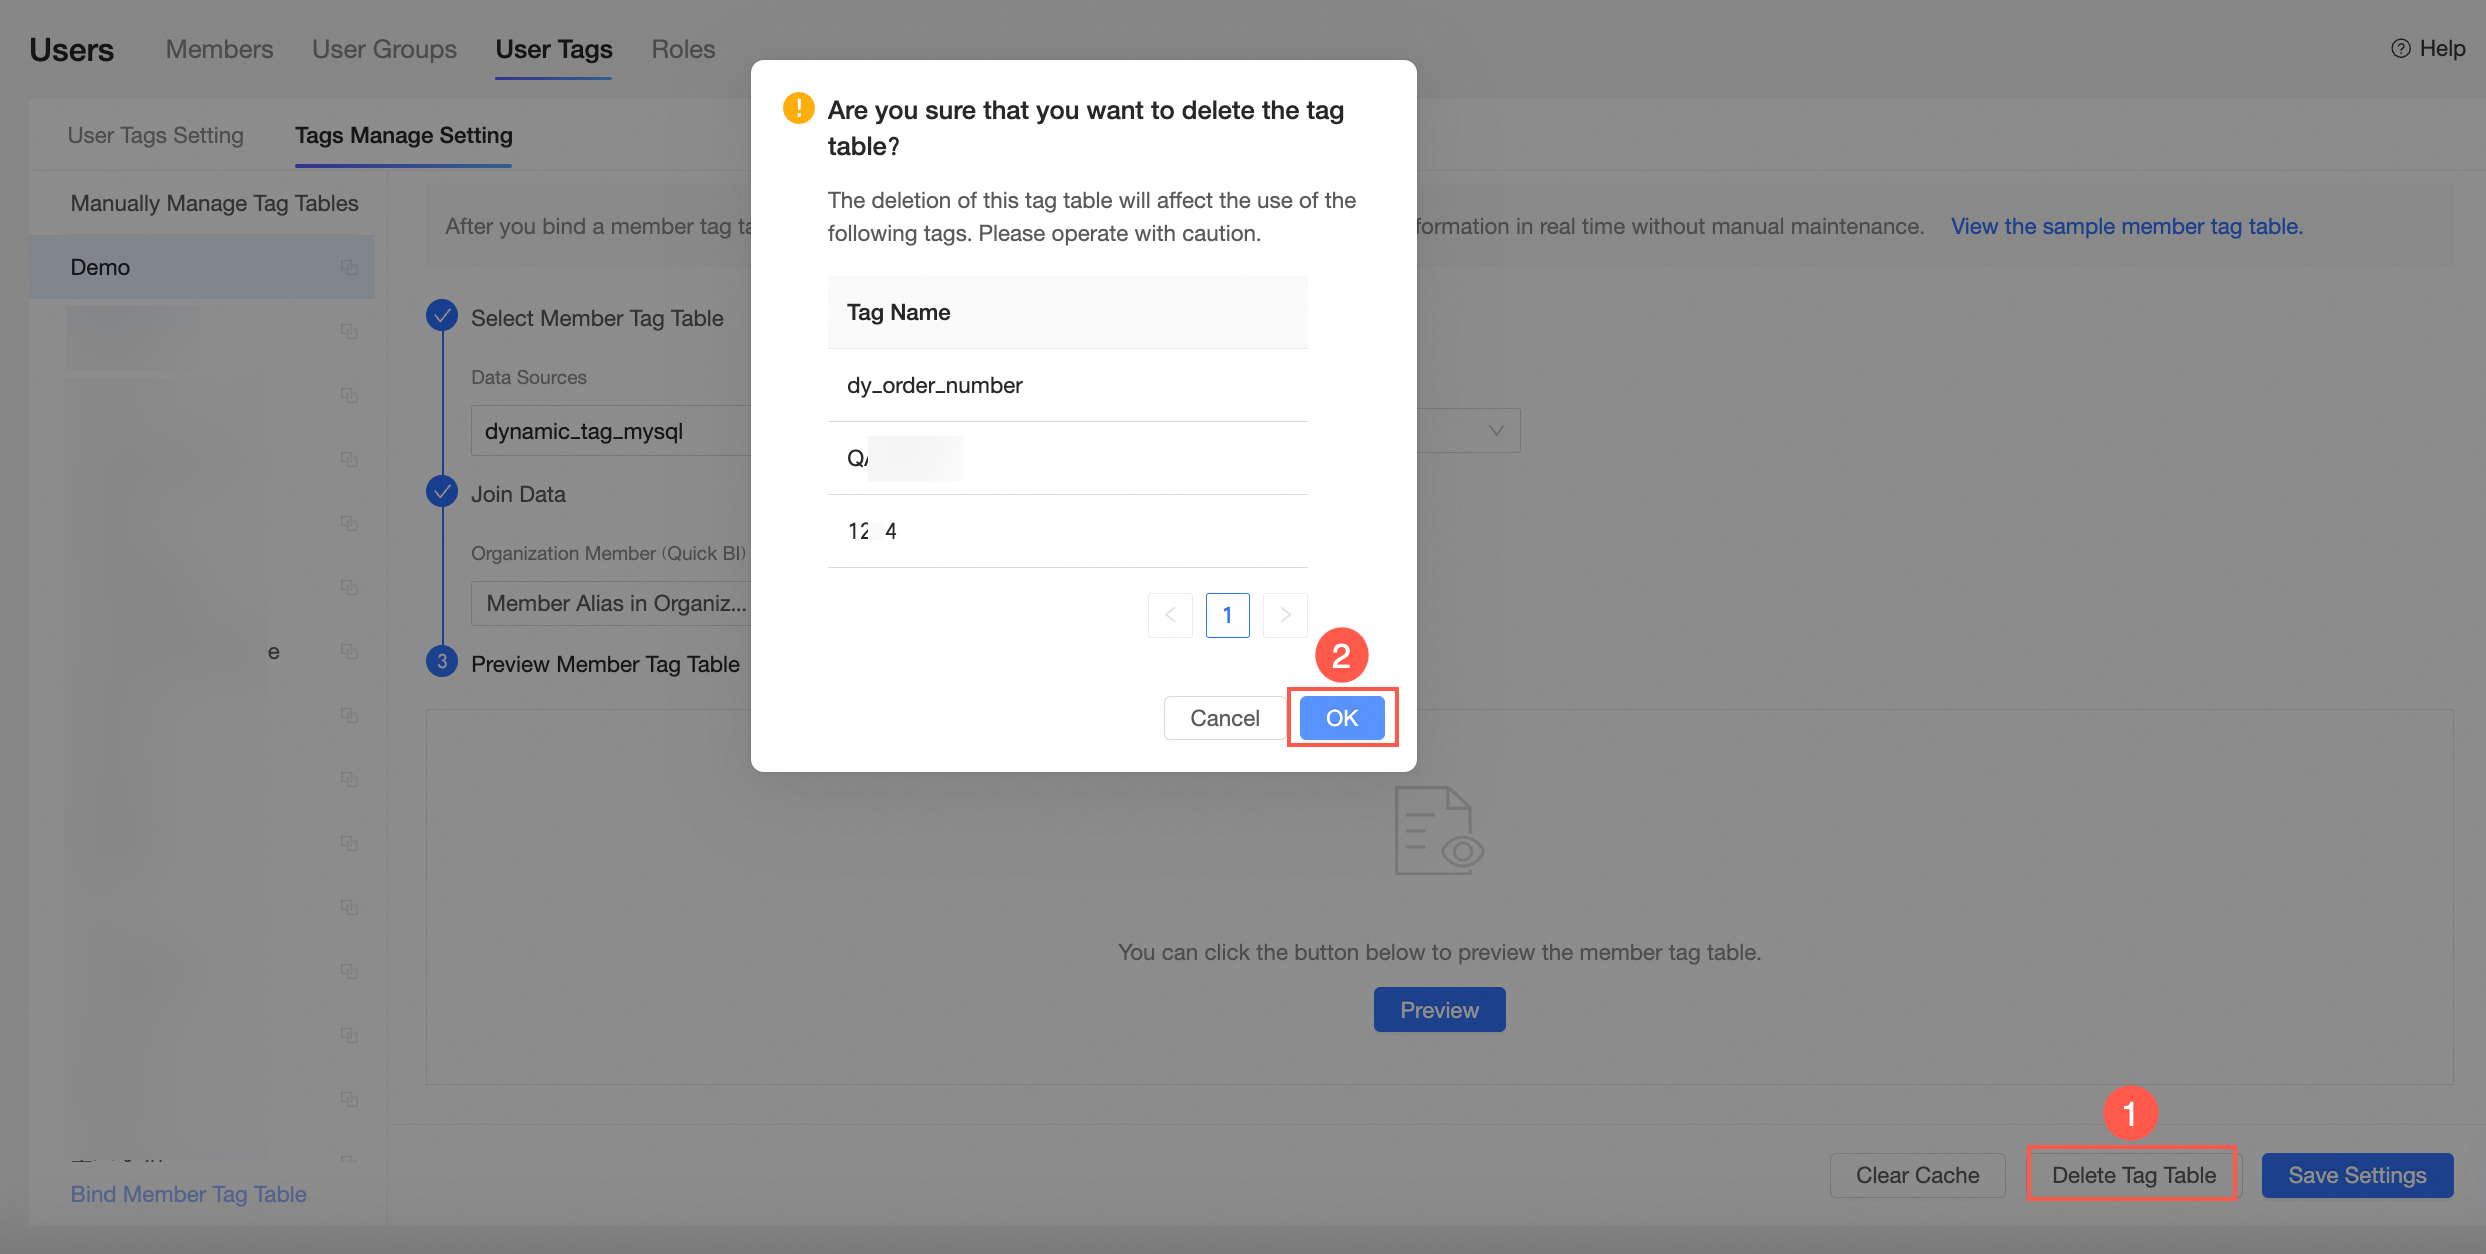Switch to the User Groups tab
Viewport: 2486px width, 1254px height.
tap(384, 49)
